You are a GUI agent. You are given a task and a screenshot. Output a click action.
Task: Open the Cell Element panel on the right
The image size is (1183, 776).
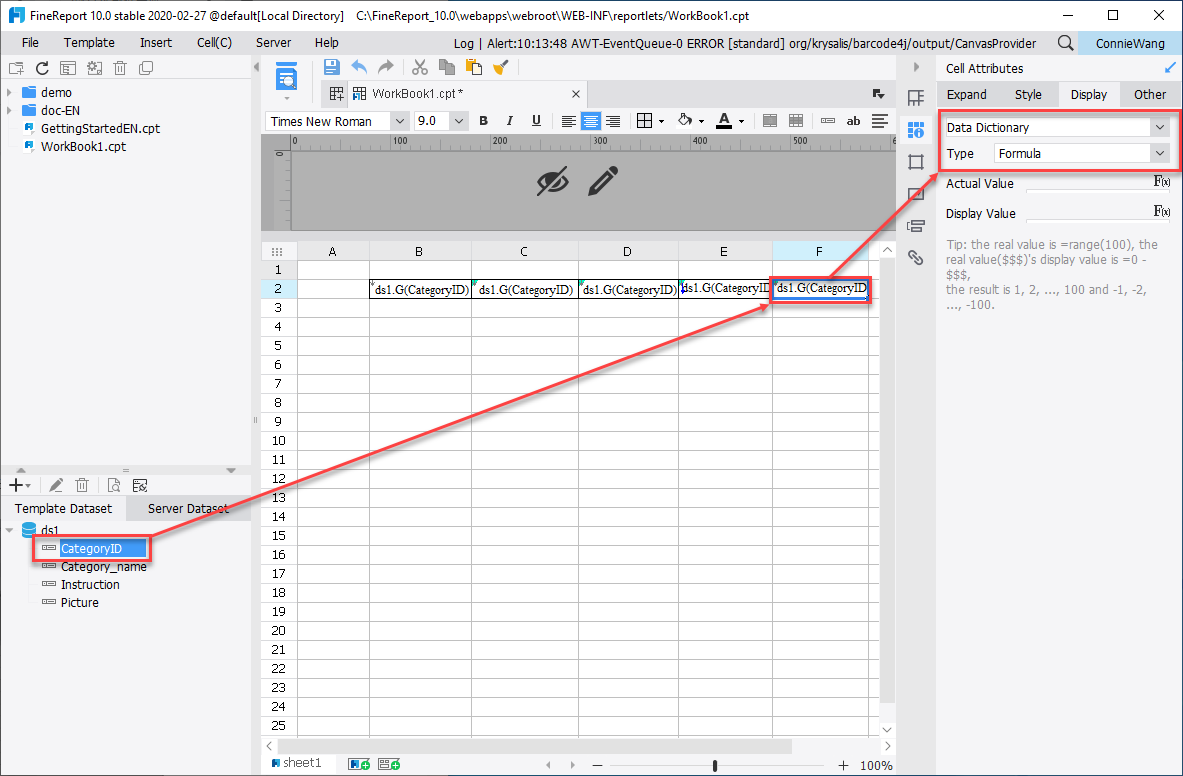(916, 97)
